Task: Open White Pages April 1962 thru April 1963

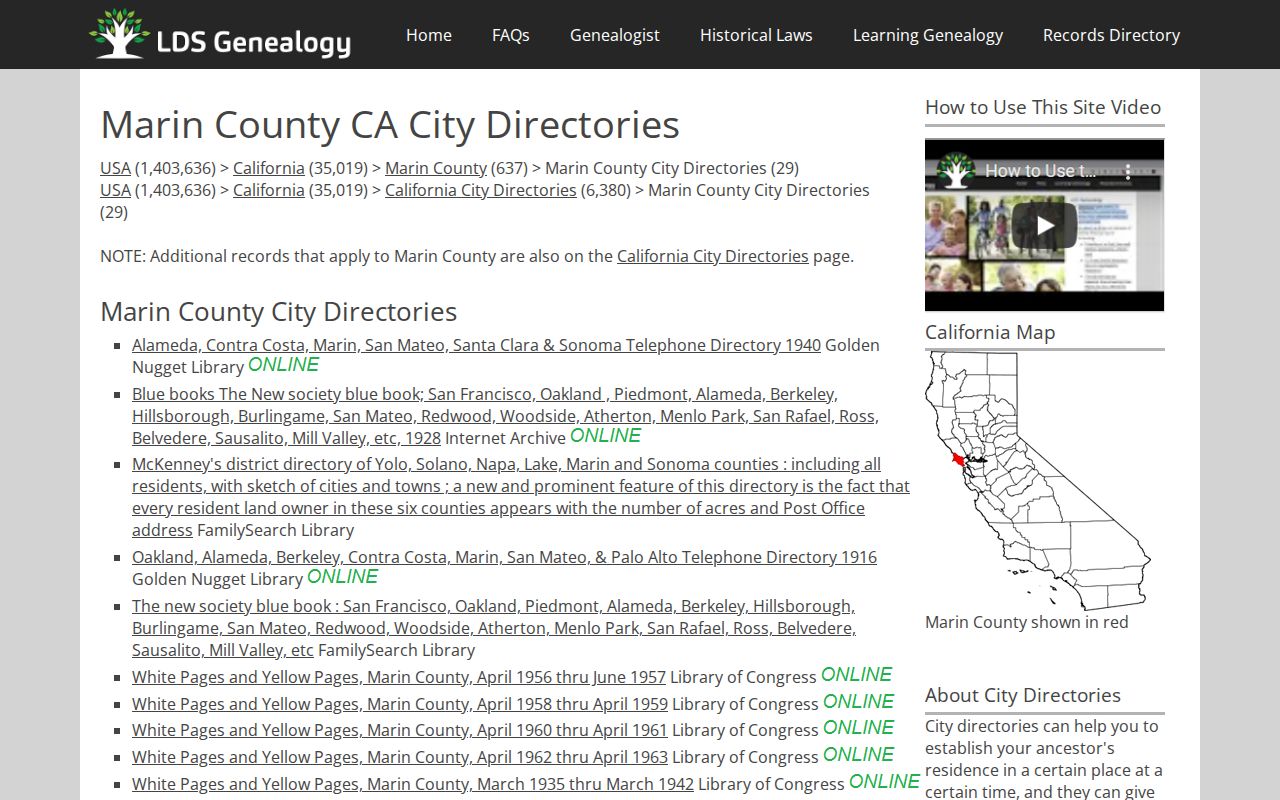Action: click(400, 757)
